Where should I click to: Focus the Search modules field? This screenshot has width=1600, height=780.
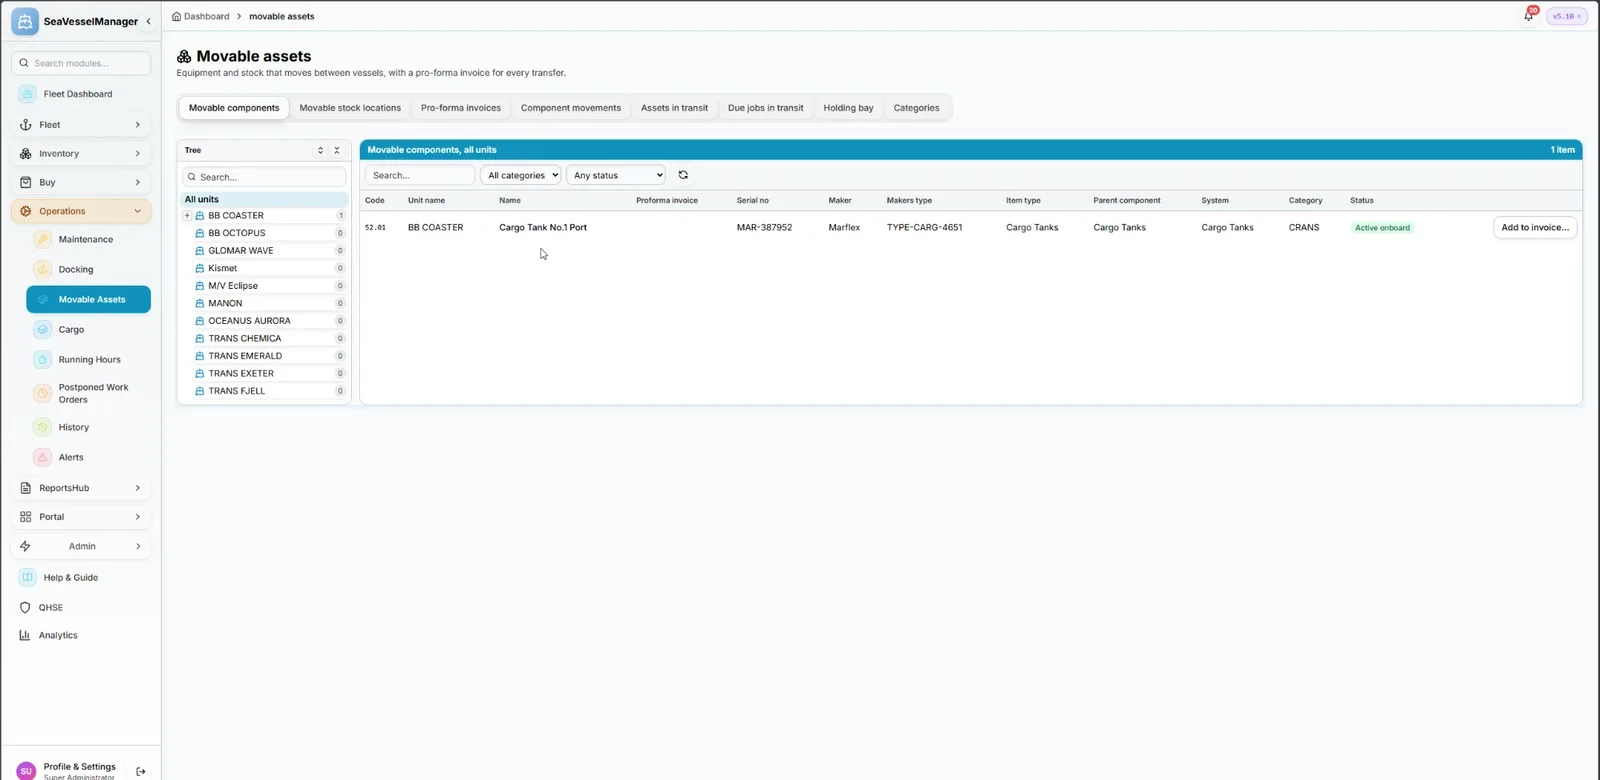[x=81, y=63]
